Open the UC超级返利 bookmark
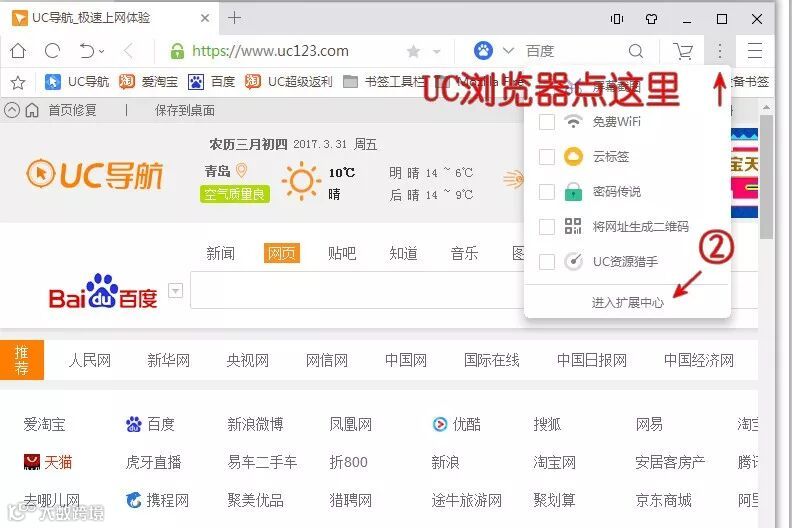This screenshot has width=792, height=528. [x=288, y=81]
